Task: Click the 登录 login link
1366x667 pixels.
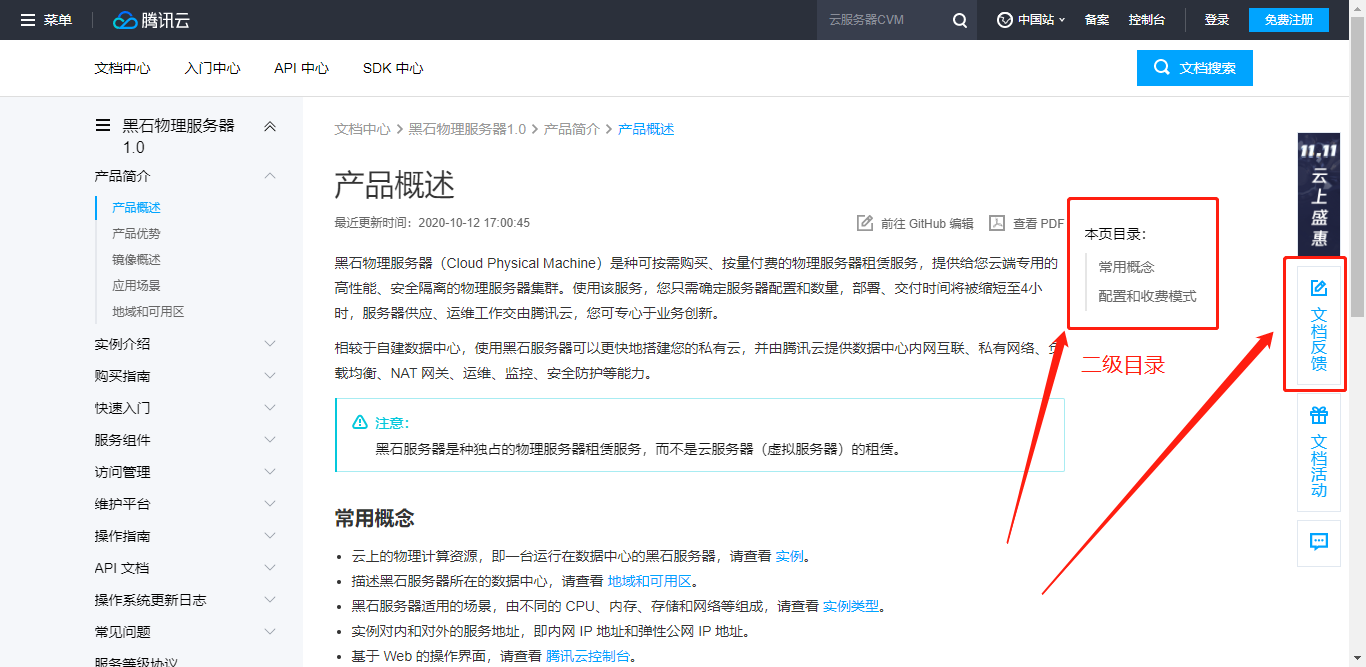Action: coord(1217,20)
